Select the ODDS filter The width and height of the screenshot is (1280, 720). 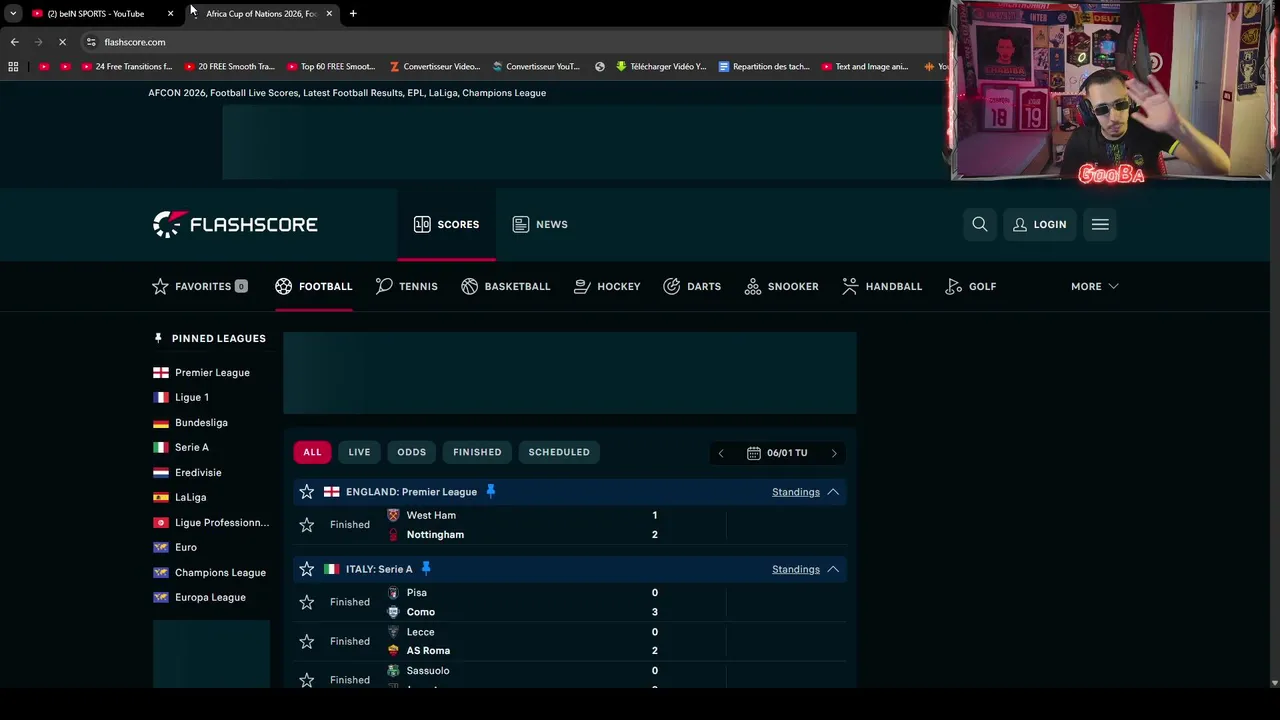(411, 452)
